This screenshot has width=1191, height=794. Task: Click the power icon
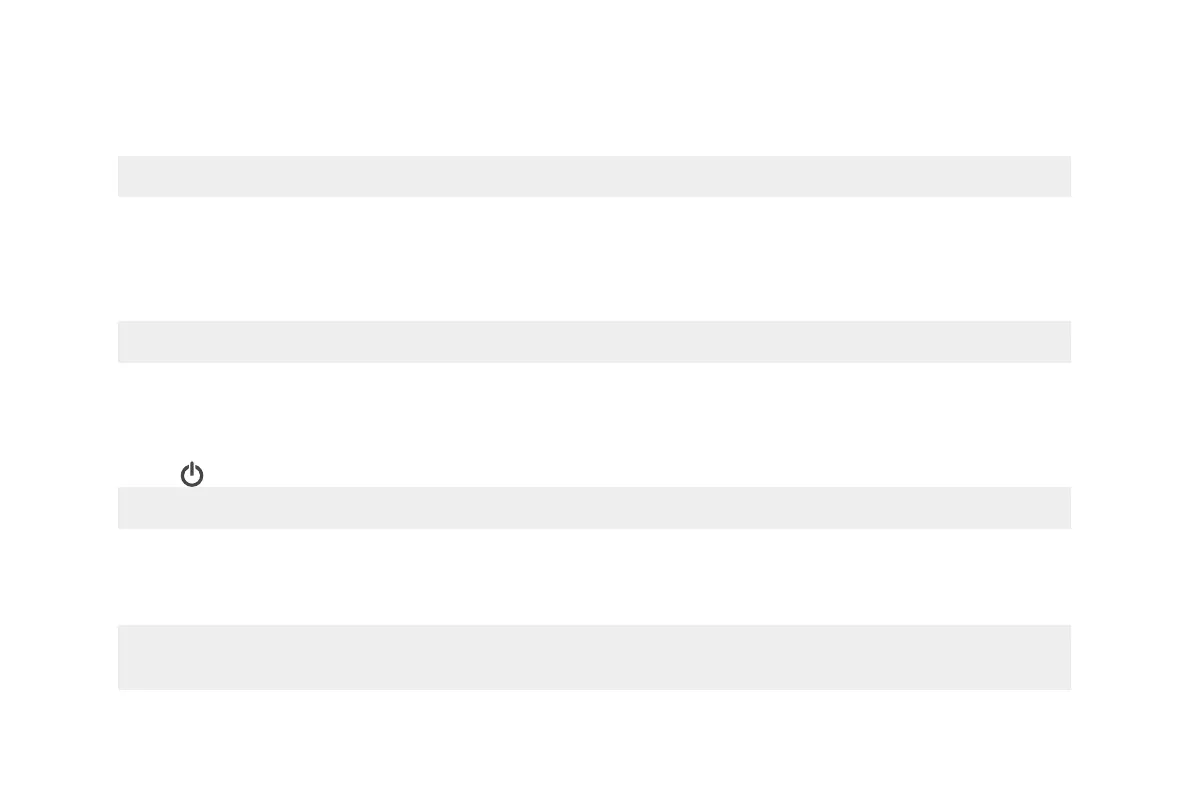[x=192, y=475]
